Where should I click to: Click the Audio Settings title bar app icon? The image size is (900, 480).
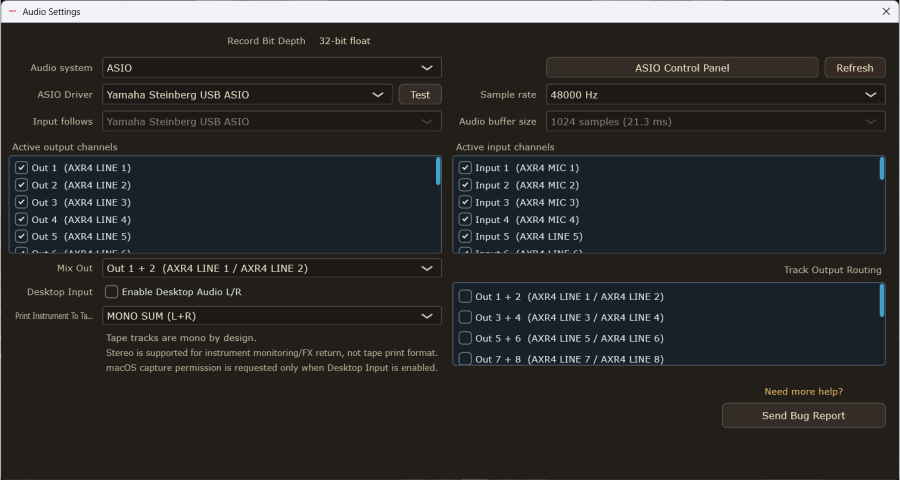(x=13, y=11)
